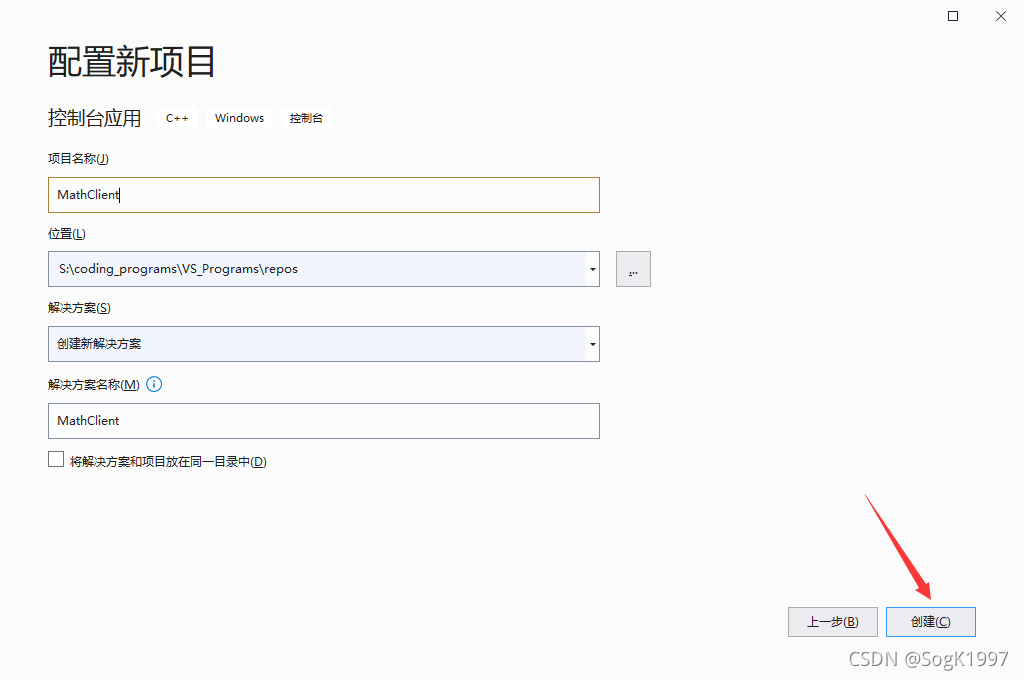This screenshot has height=680, width=1024.
Task: Check the same-directory solution and project checkbox
Action: point(56,459)
